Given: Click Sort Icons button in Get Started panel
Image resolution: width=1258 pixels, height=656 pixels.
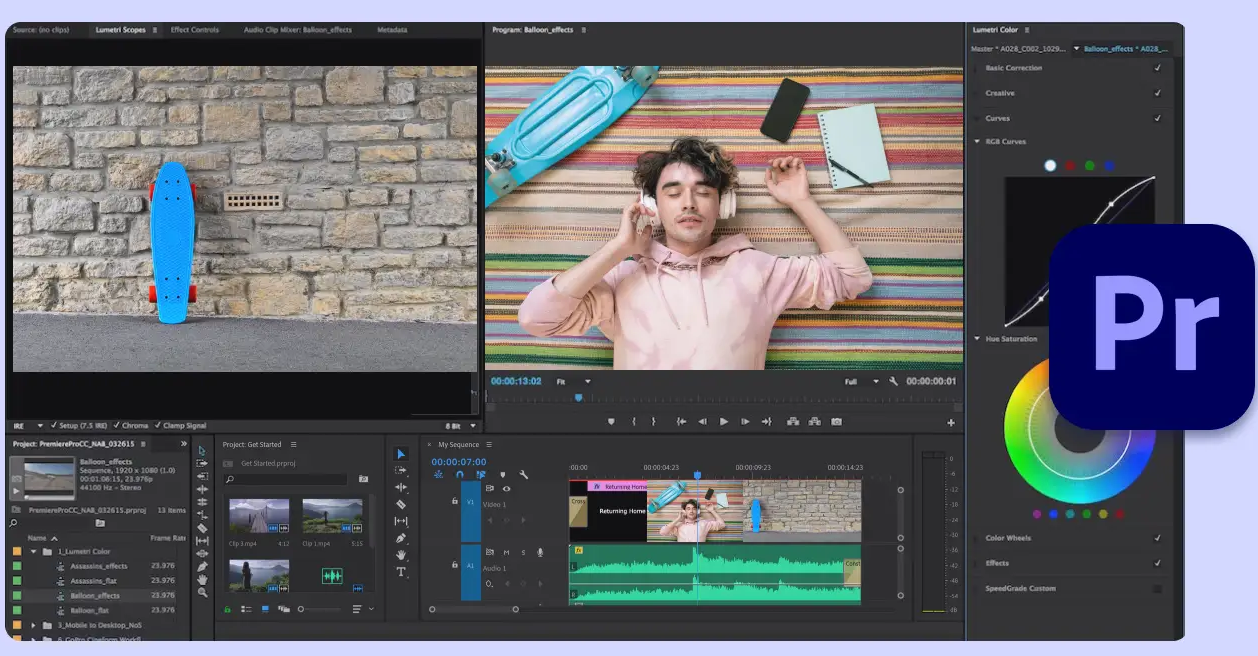Looking at the screenshot, I should click(357, 609).
